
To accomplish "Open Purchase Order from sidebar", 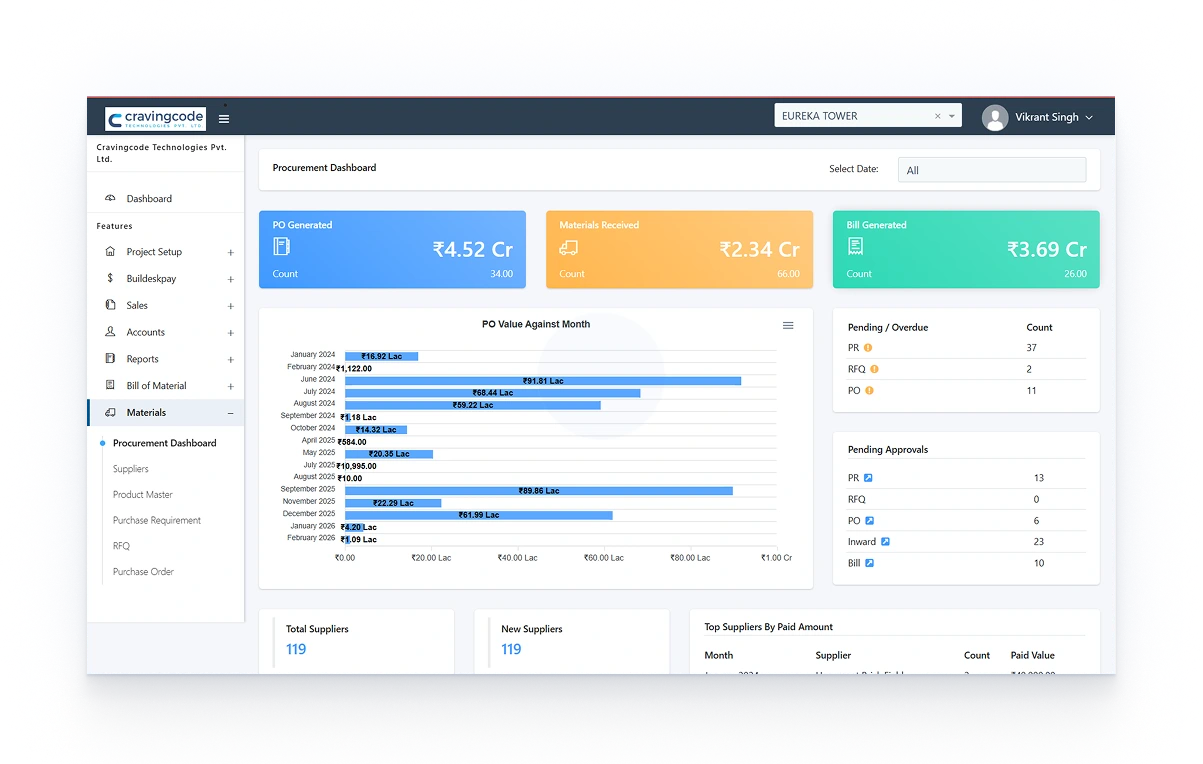I will pyautogui.click(x=143, y=572).
